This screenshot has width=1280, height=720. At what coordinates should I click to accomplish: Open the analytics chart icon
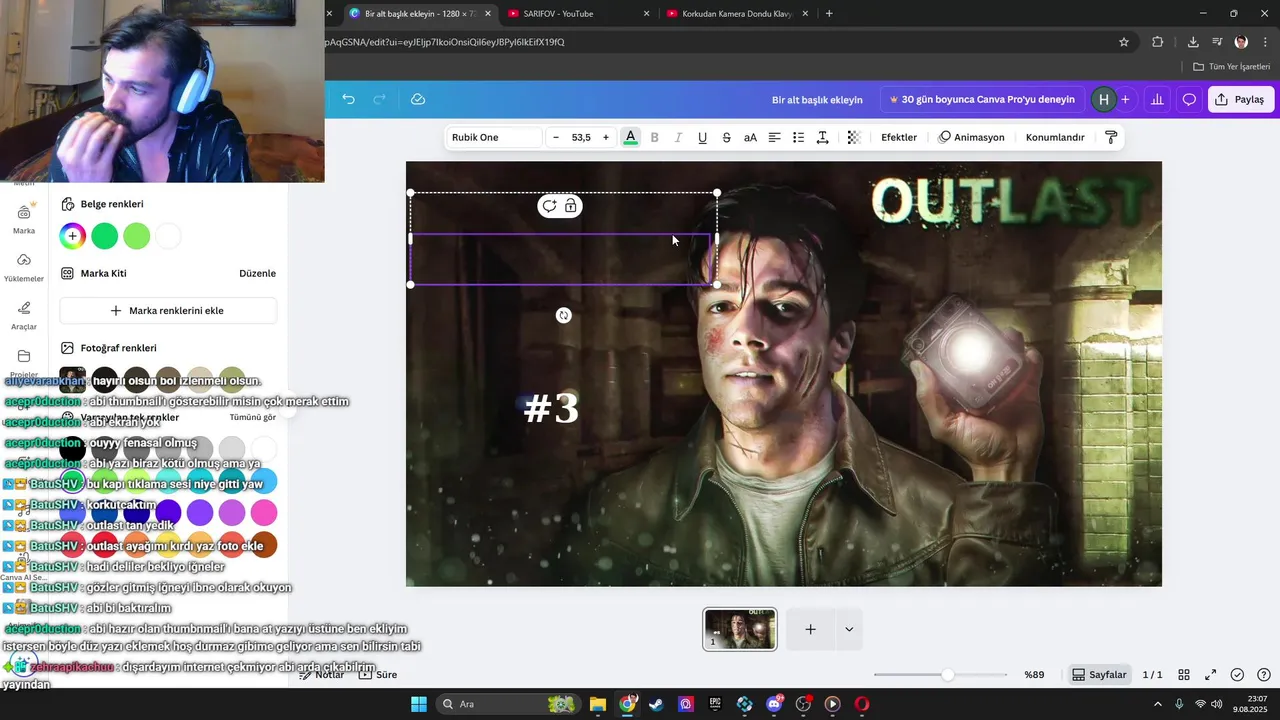pos(1157,99)
